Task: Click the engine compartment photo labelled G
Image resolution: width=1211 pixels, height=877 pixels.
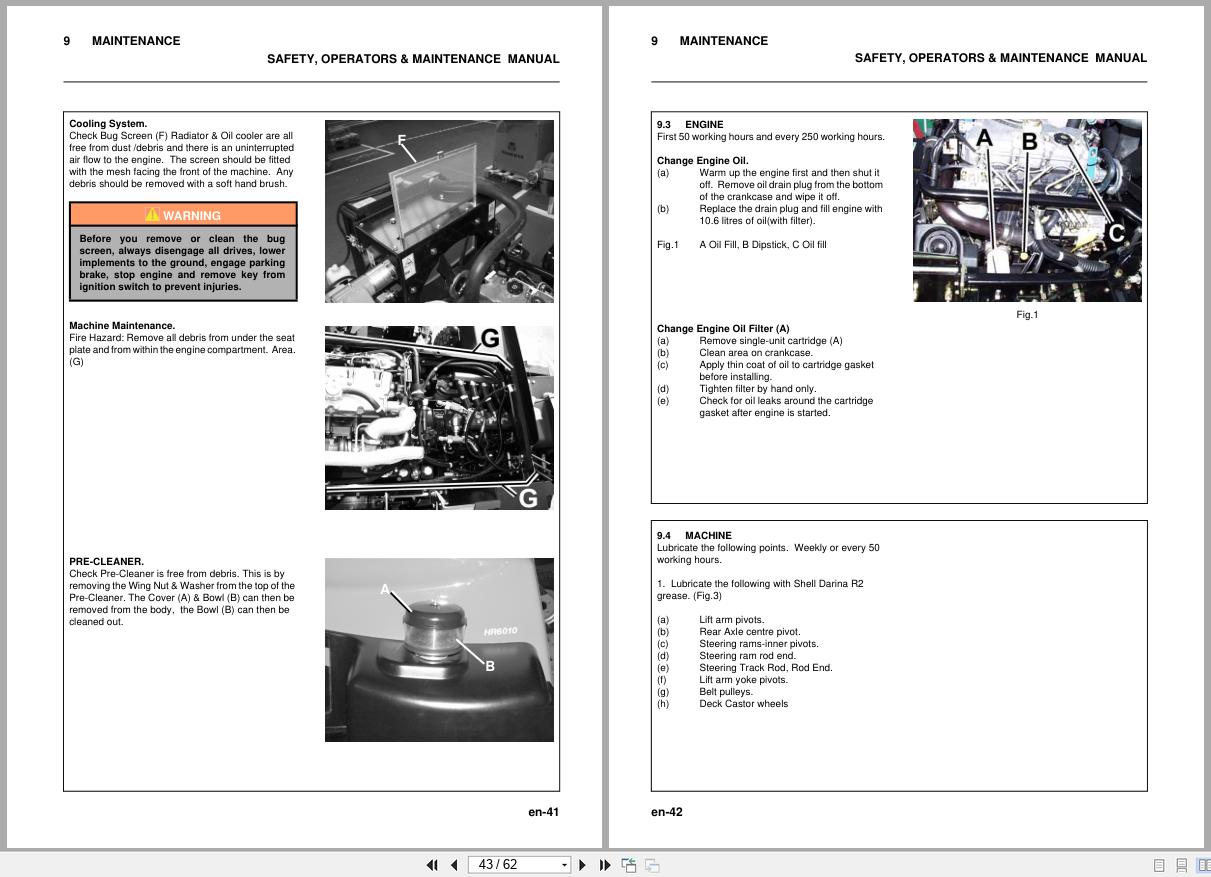Action: pos(439,418)
